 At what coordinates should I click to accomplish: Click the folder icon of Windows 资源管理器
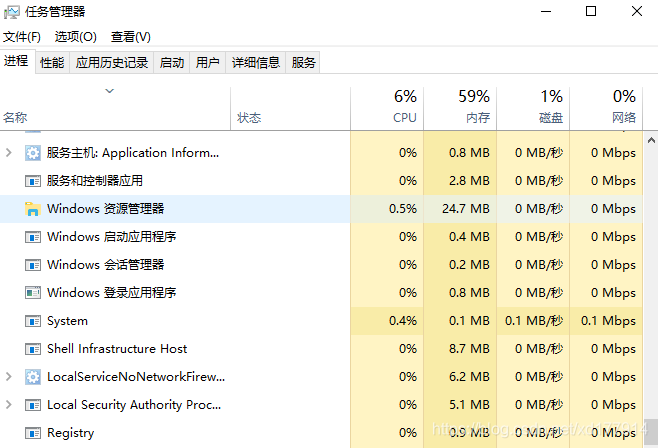click(33, 209)
